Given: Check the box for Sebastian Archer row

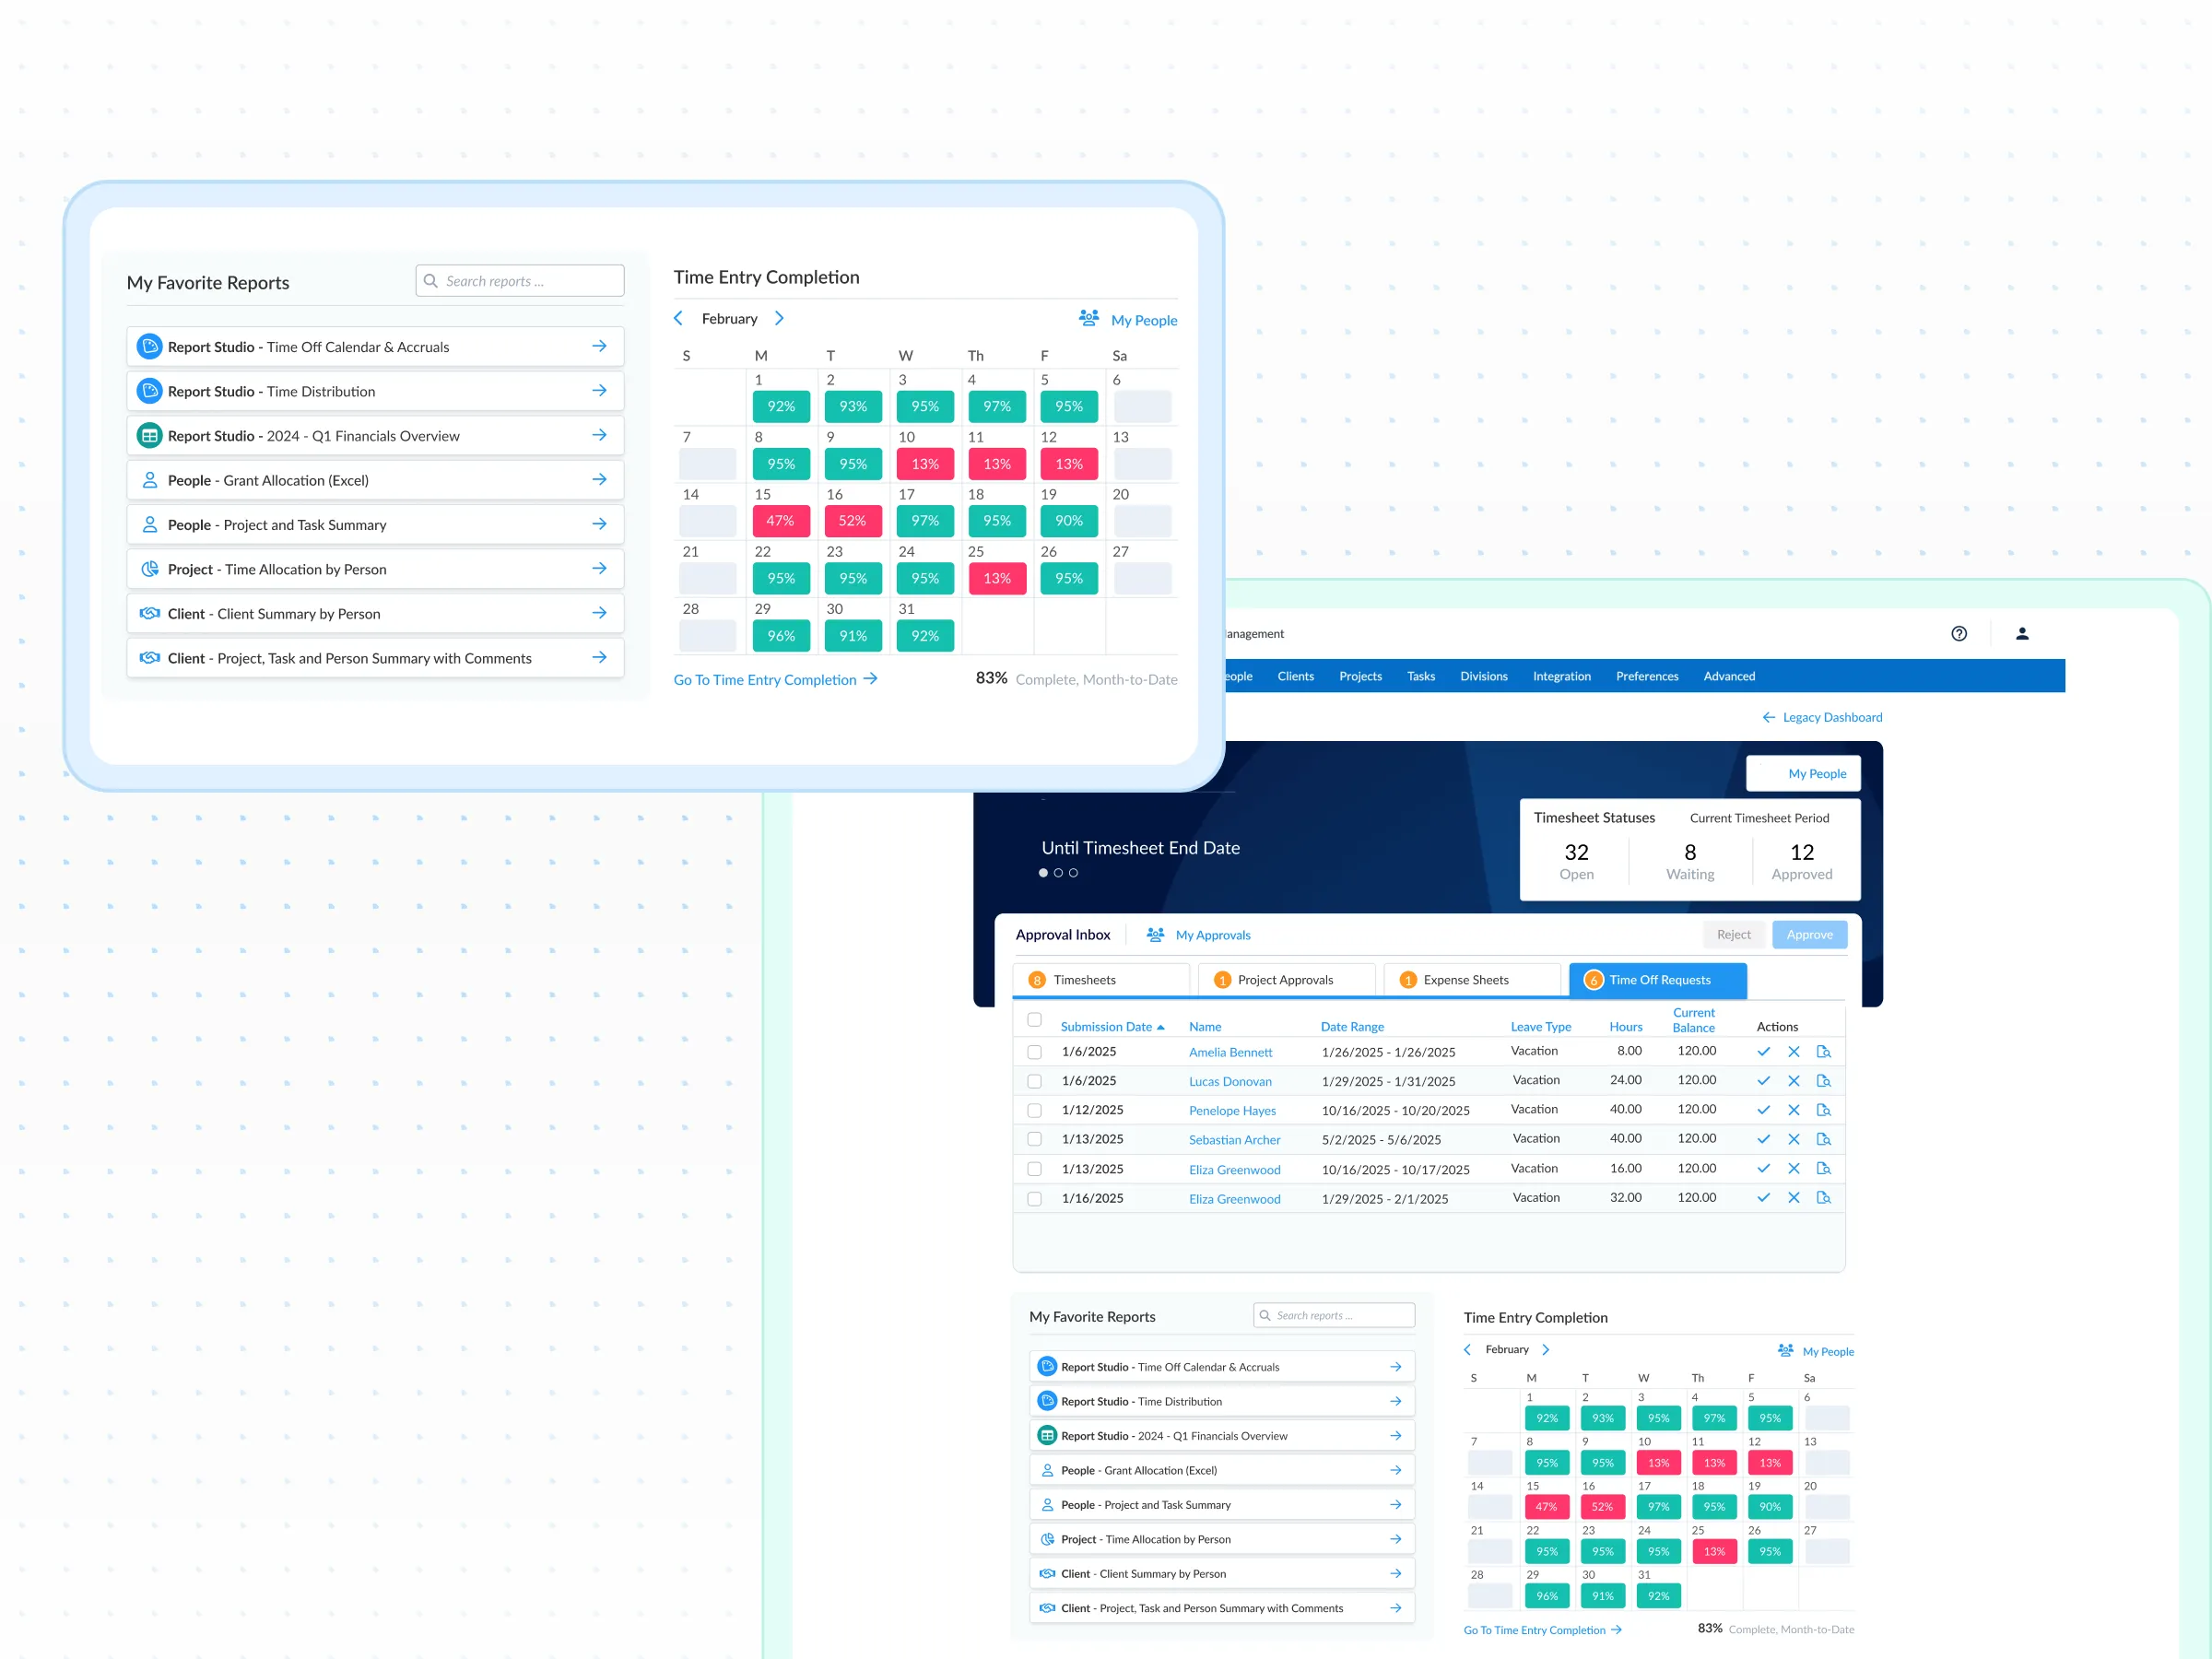Looking at the screenshot, I should pyautogui.click(x=1034, y=1139).
